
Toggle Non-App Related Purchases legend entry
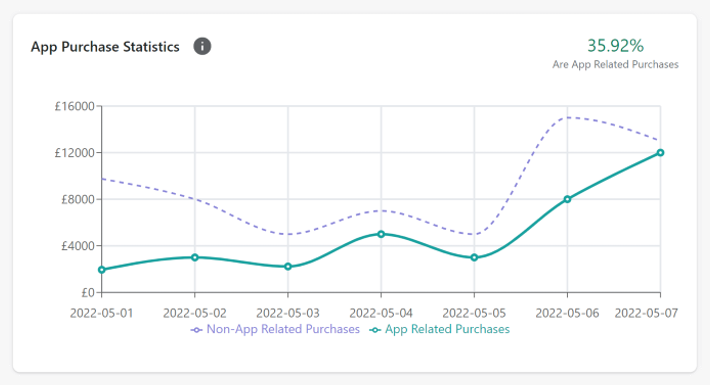(x=275, y=329)
